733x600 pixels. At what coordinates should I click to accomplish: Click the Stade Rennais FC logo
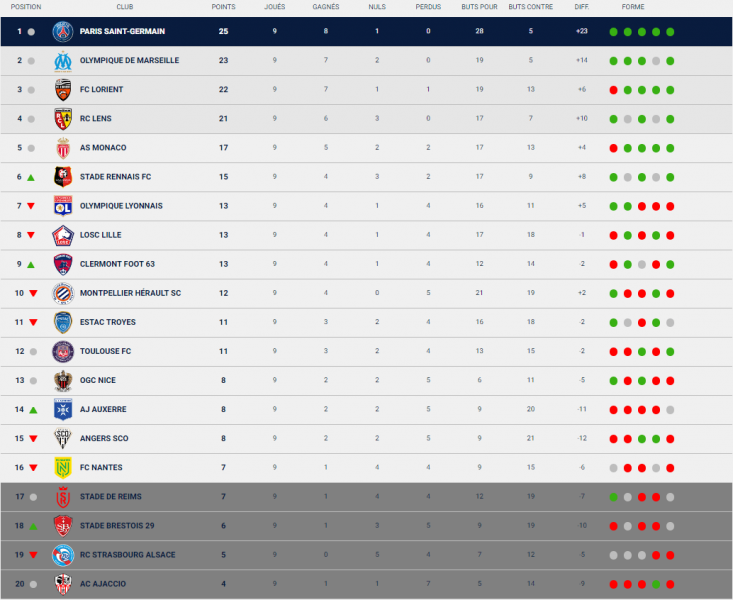(x=64, y=177)
